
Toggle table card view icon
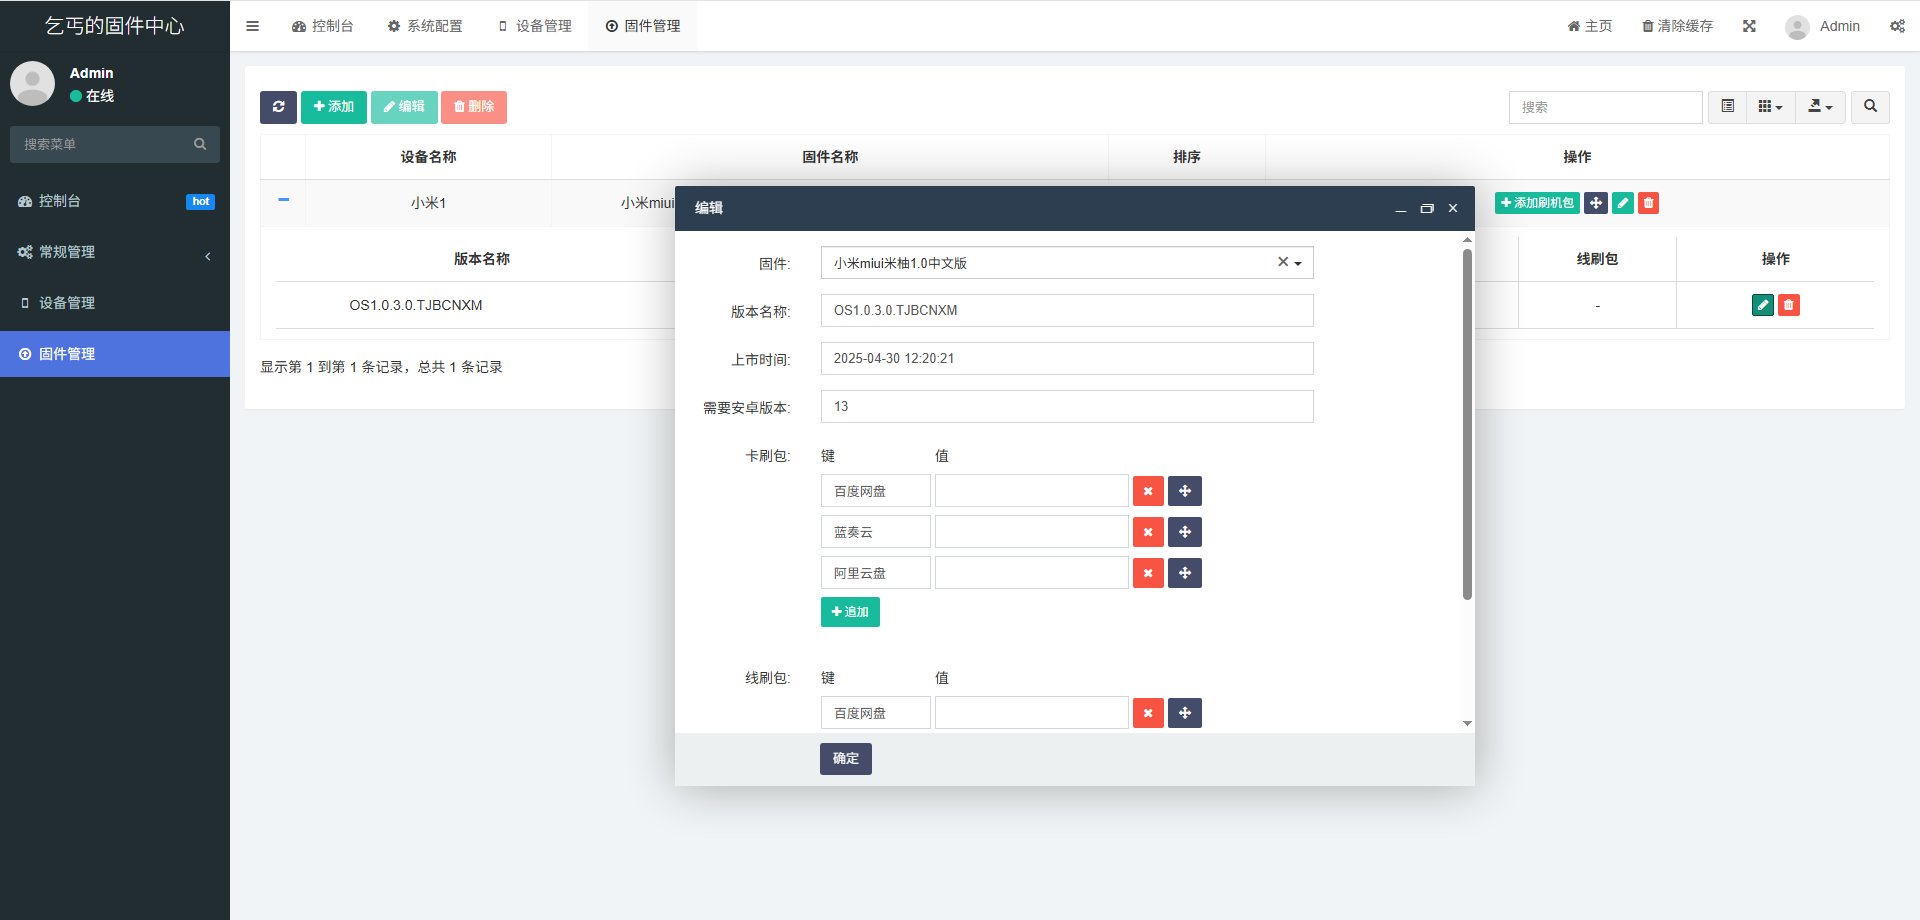point(1727,107)
